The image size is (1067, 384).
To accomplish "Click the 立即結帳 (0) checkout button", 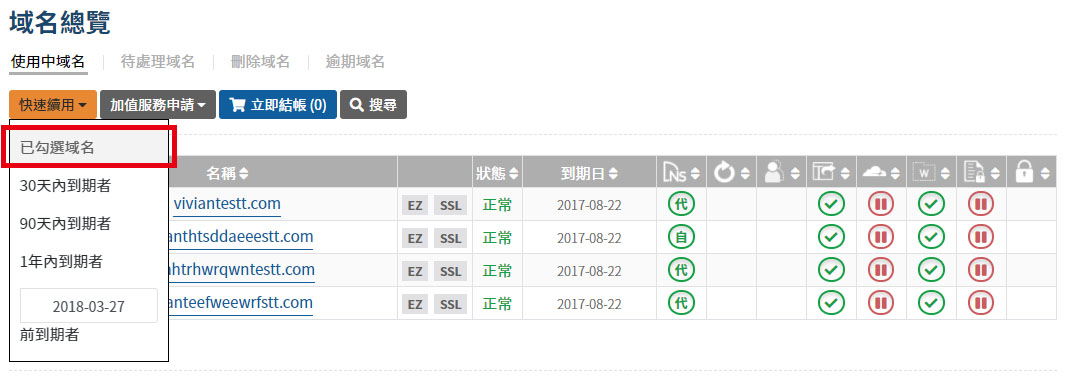I will [278, 105].
